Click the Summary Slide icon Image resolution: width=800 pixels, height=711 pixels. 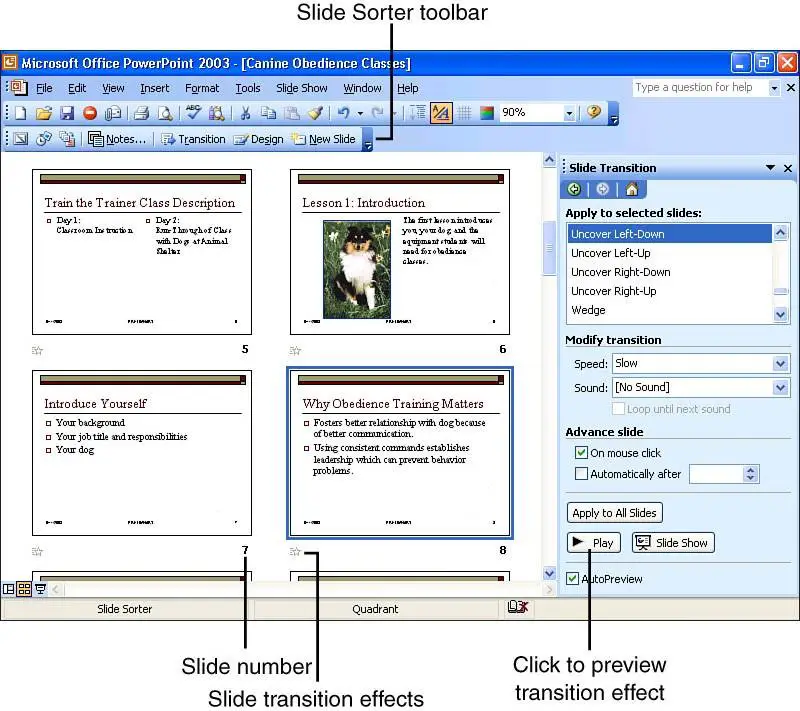[x=67, y=139]
